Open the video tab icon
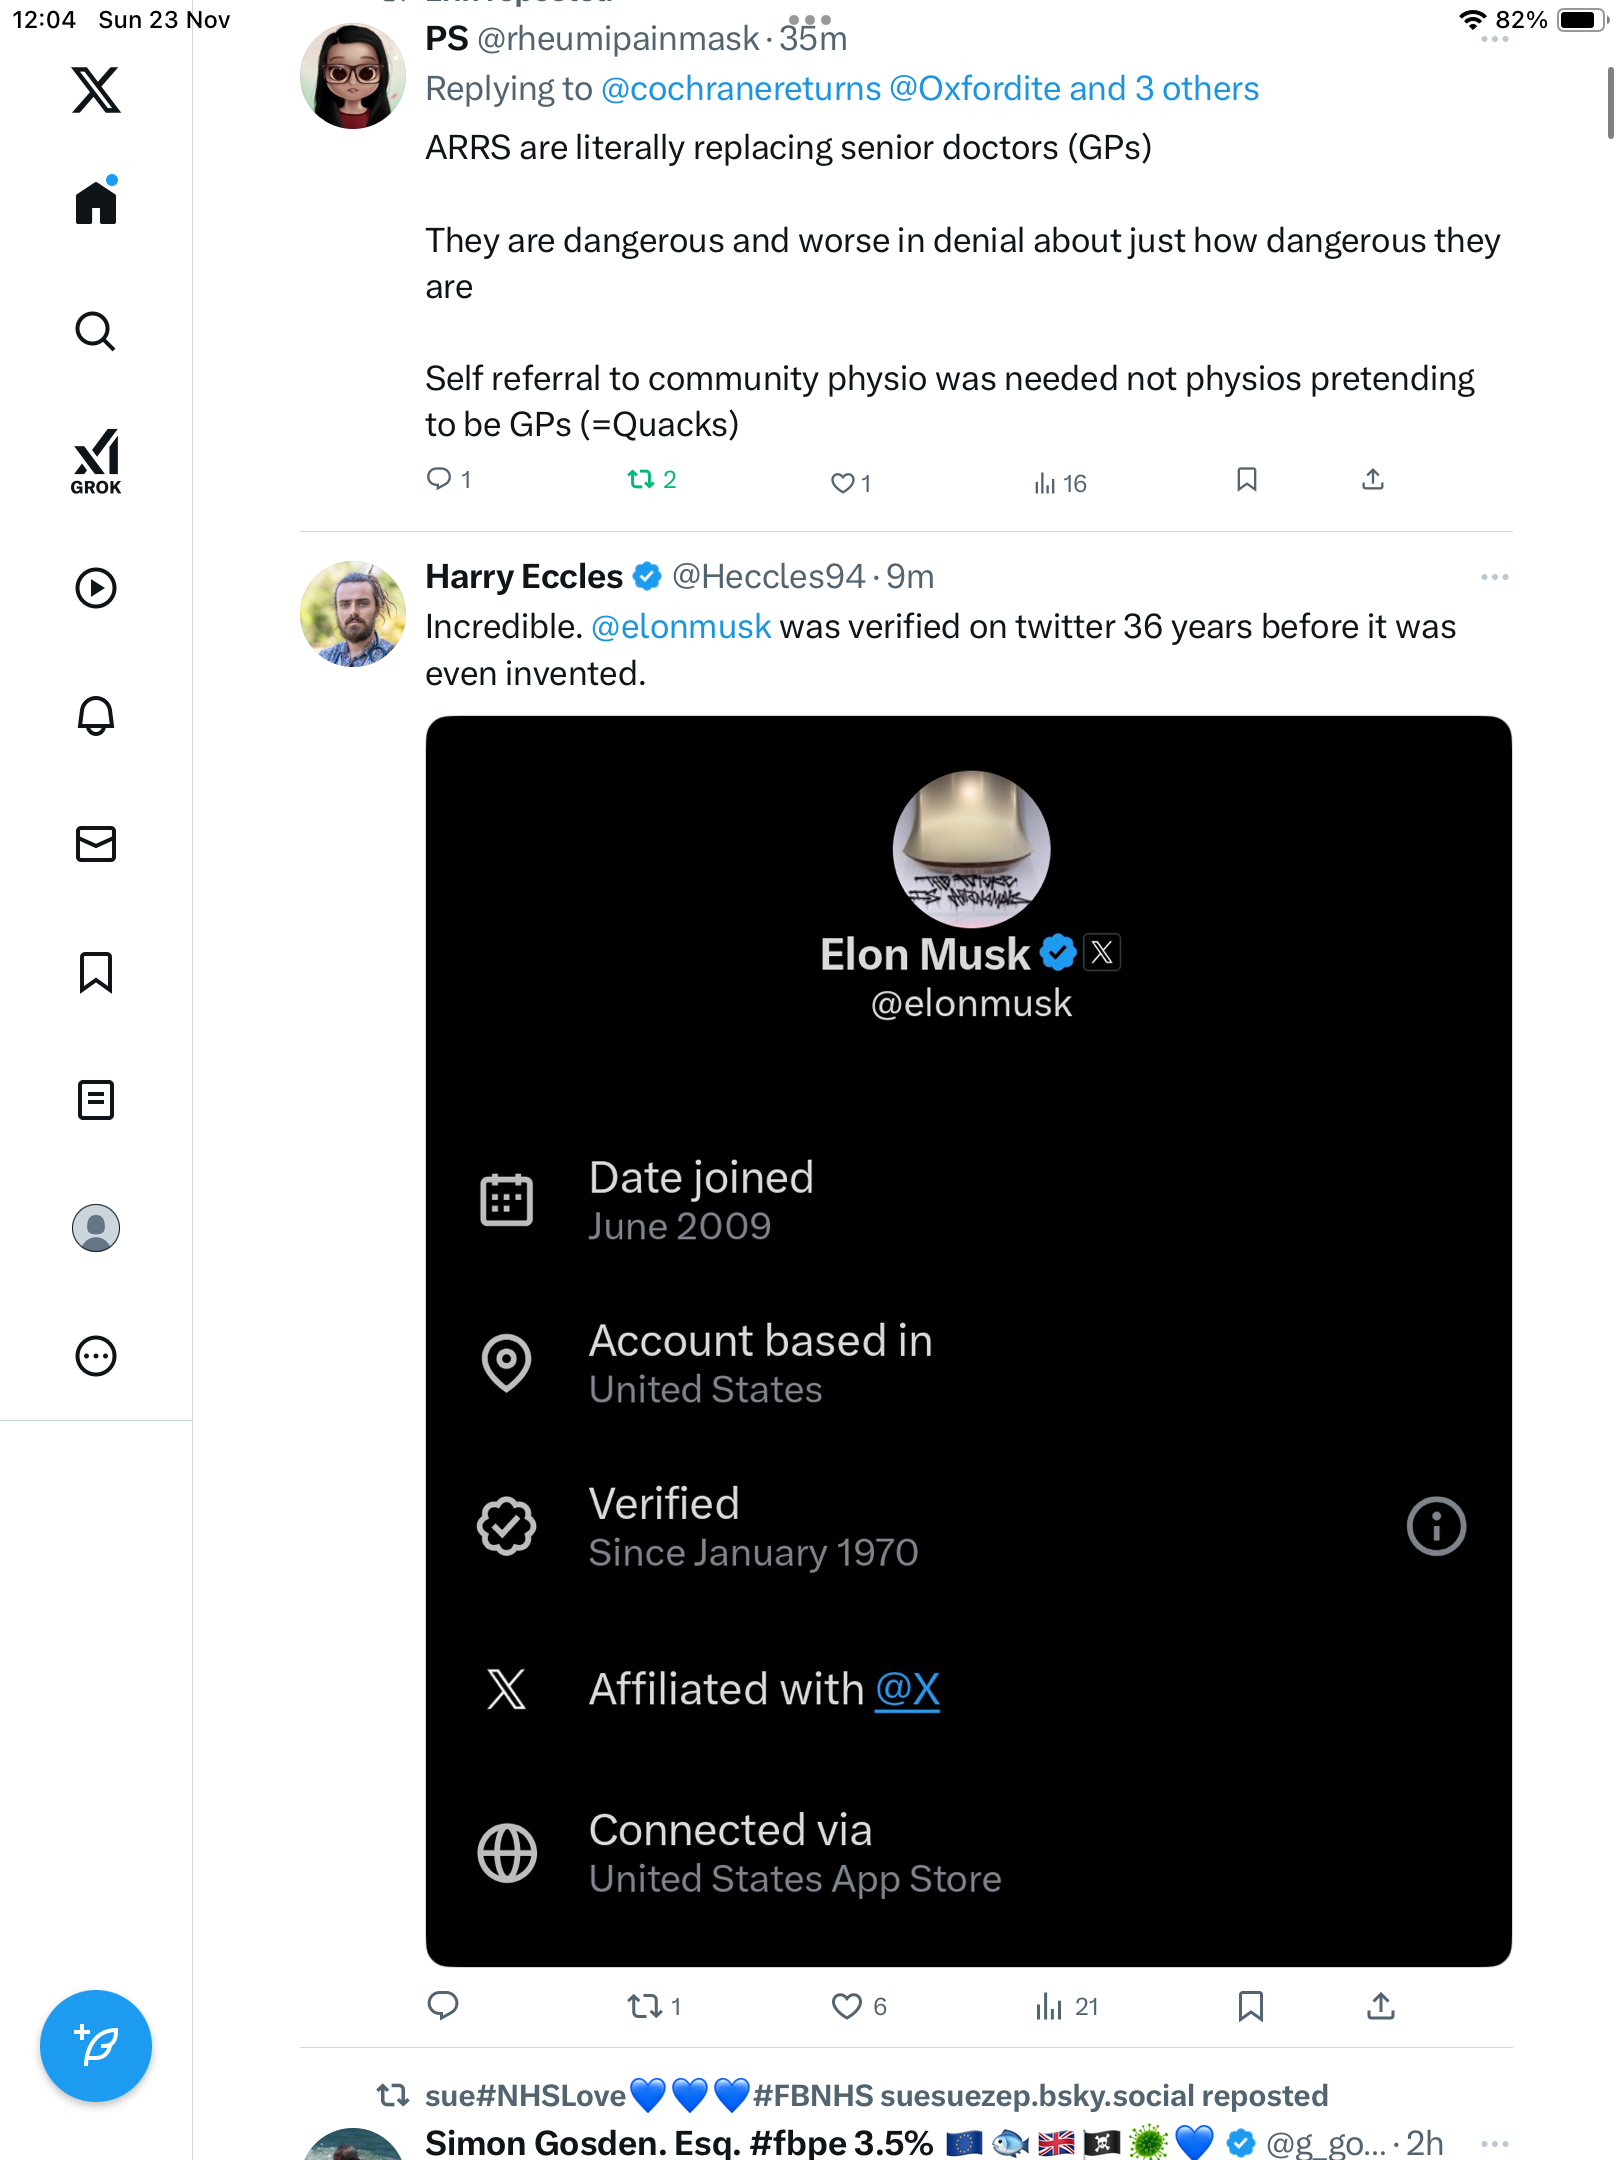The height and width of the screenshot is (2160, 1620). pyautogui.click(x=96, y=588)
